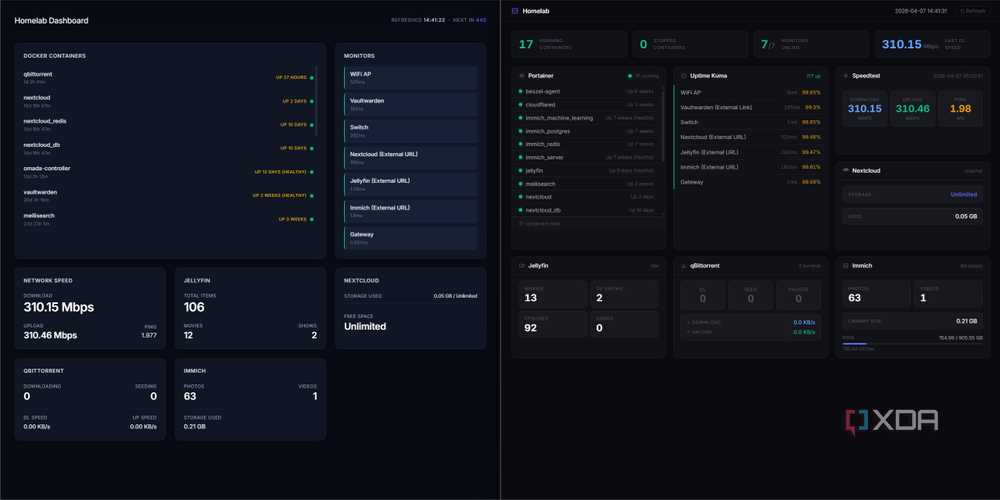
Task: Click the 0.21 GB library size value in right Immich card
Action: [x=967, y=321]
